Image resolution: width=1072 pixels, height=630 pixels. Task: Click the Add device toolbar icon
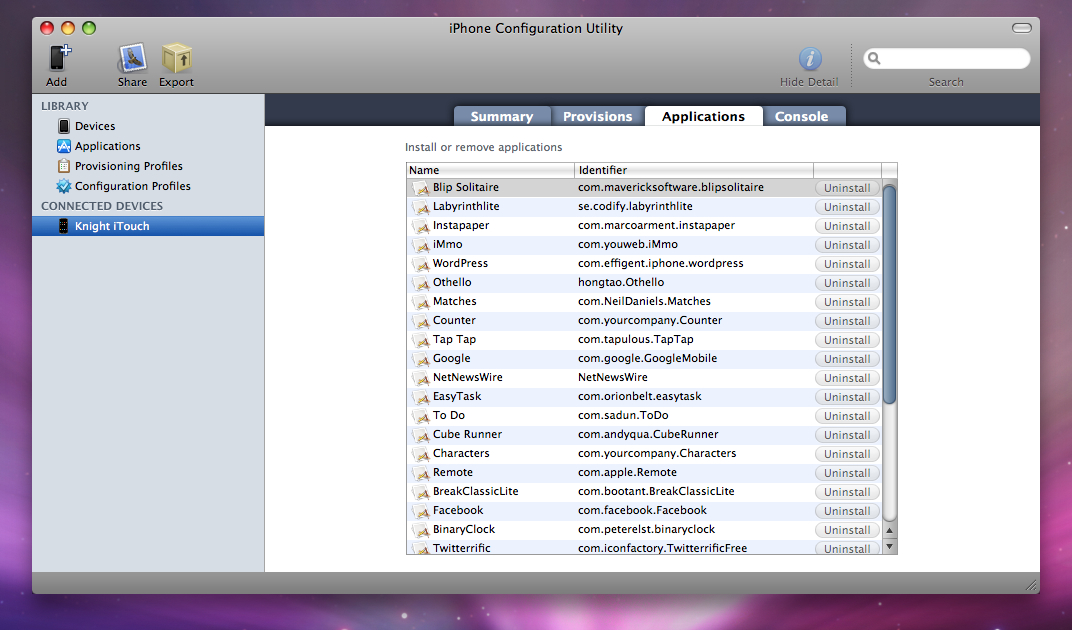point(59,59)
